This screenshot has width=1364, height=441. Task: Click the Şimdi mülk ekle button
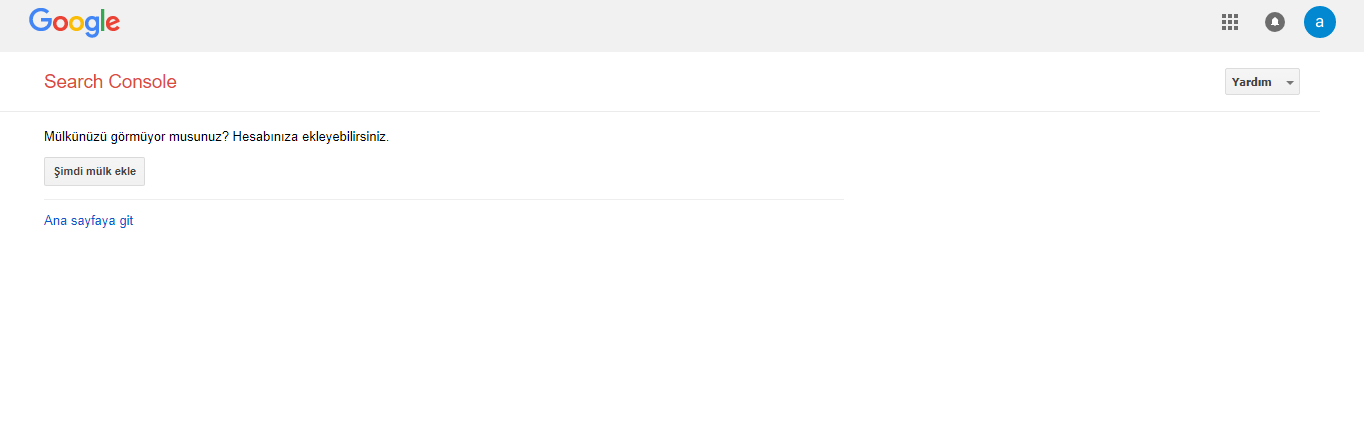click(95, 171)
